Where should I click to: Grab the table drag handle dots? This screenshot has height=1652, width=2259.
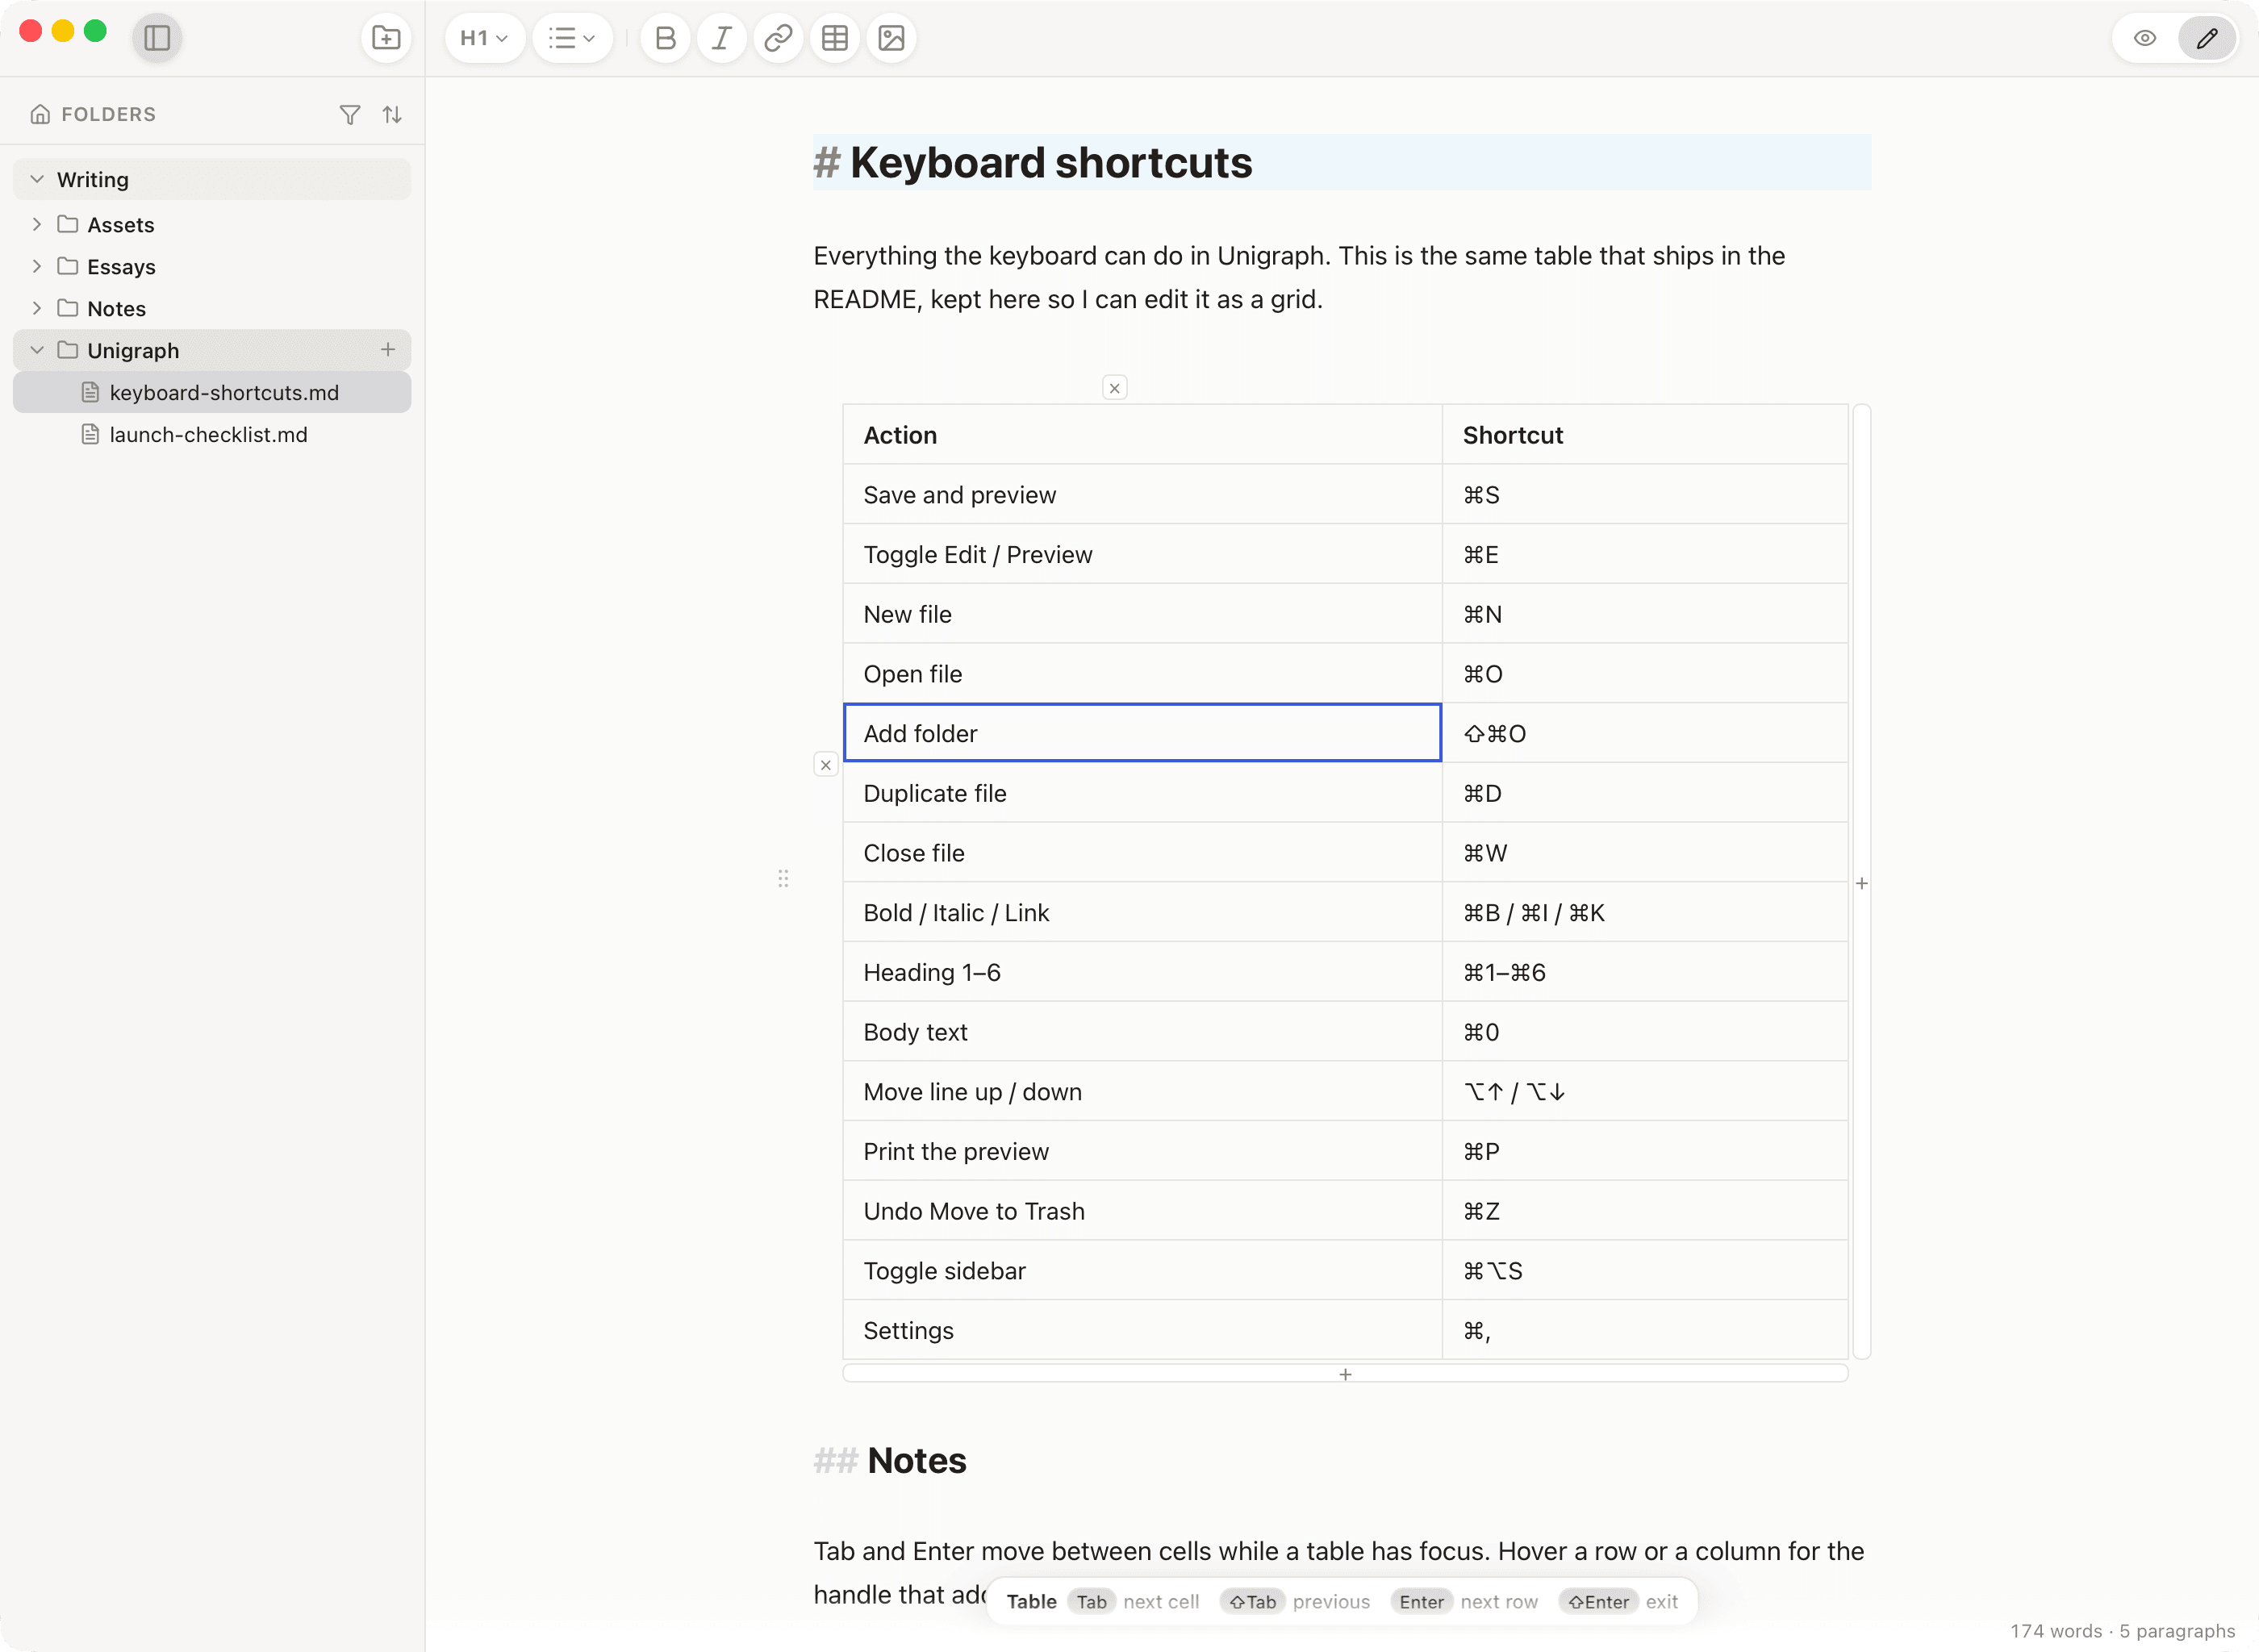[x=783, y=878]
